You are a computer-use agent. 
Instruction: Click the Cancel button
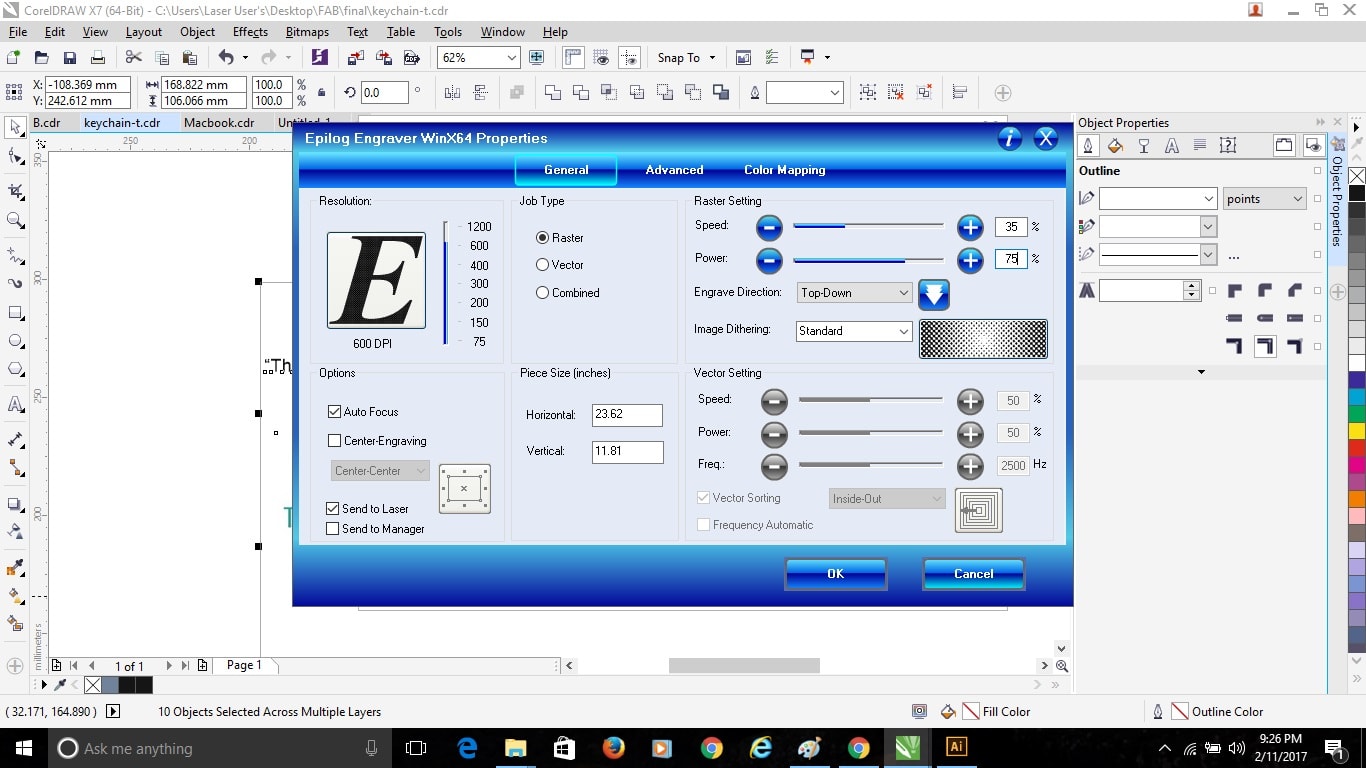tap(973, 574)
